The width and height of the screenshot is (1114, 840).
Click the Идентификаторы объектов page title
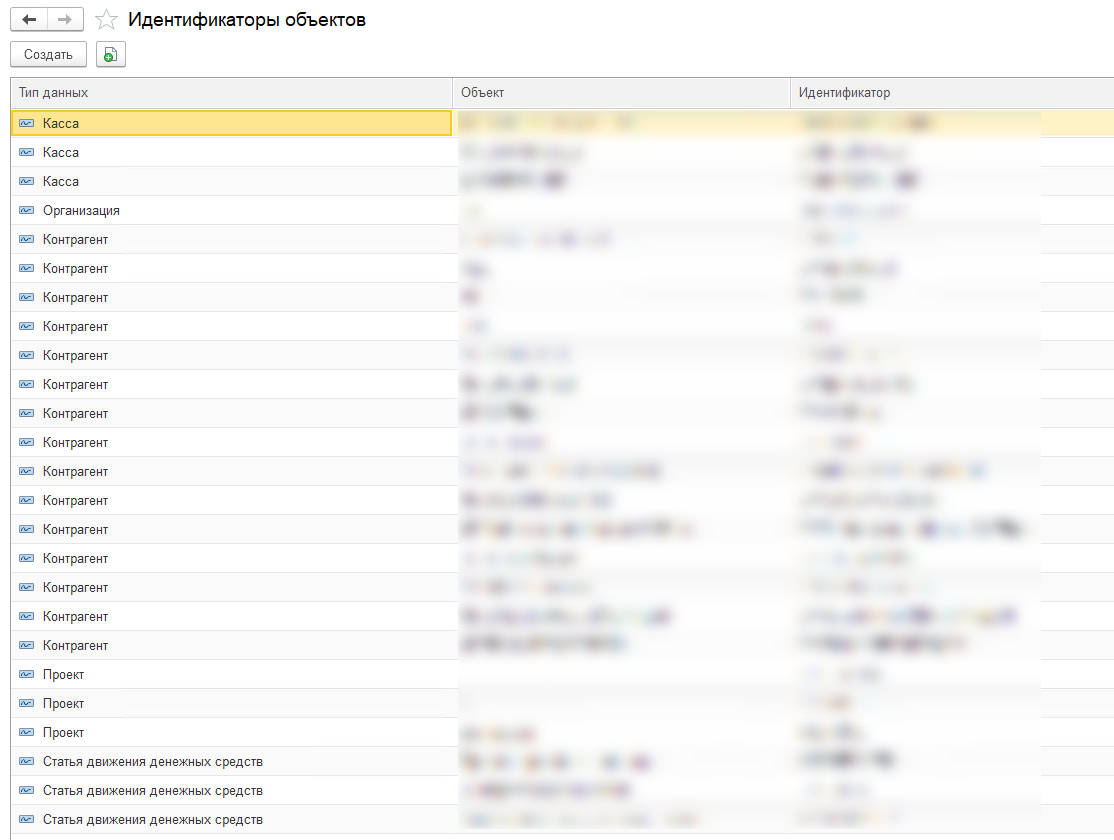pos(247,20)
